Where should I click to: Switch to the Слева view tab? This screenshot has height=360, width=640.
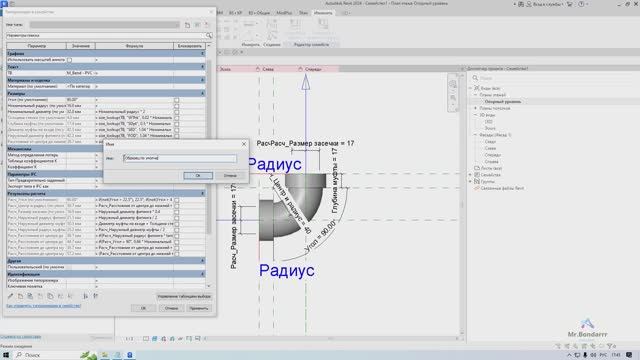pos(268,69)
